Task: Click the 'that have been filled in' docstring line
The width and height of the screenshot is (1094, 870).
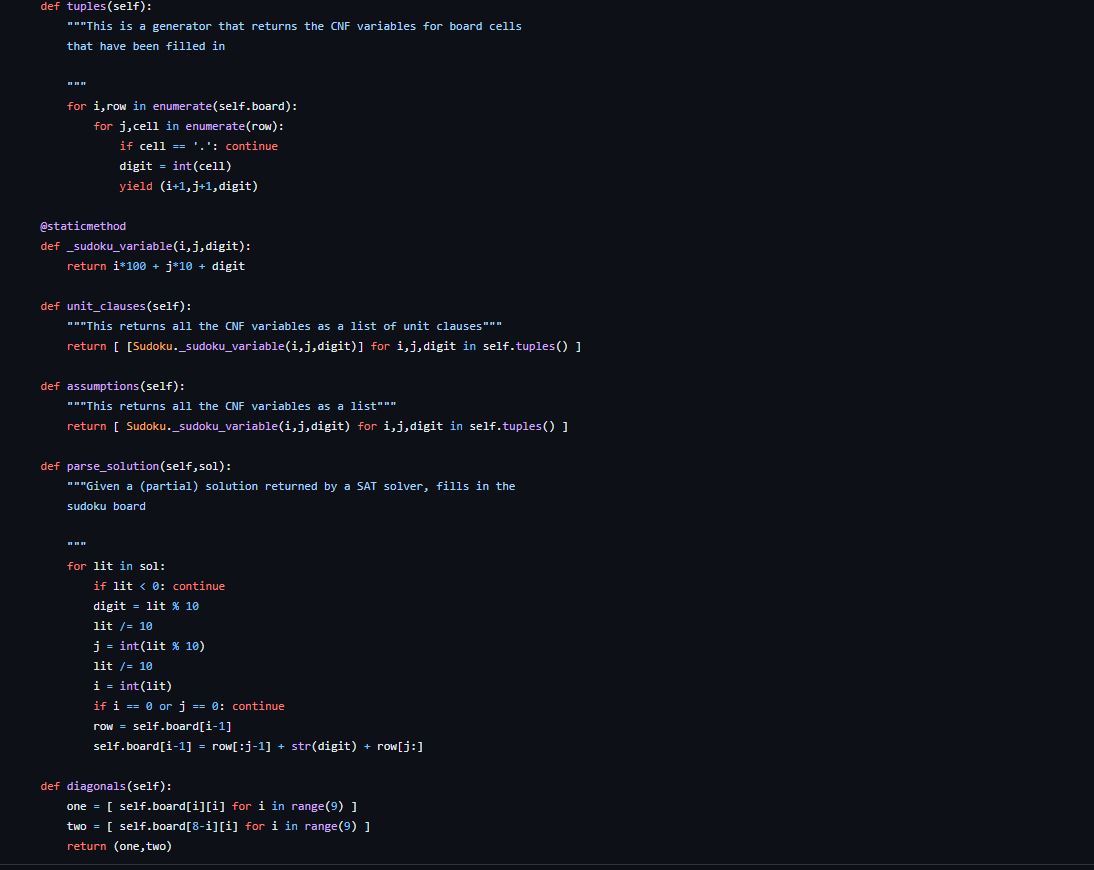Action: (146, 46)
